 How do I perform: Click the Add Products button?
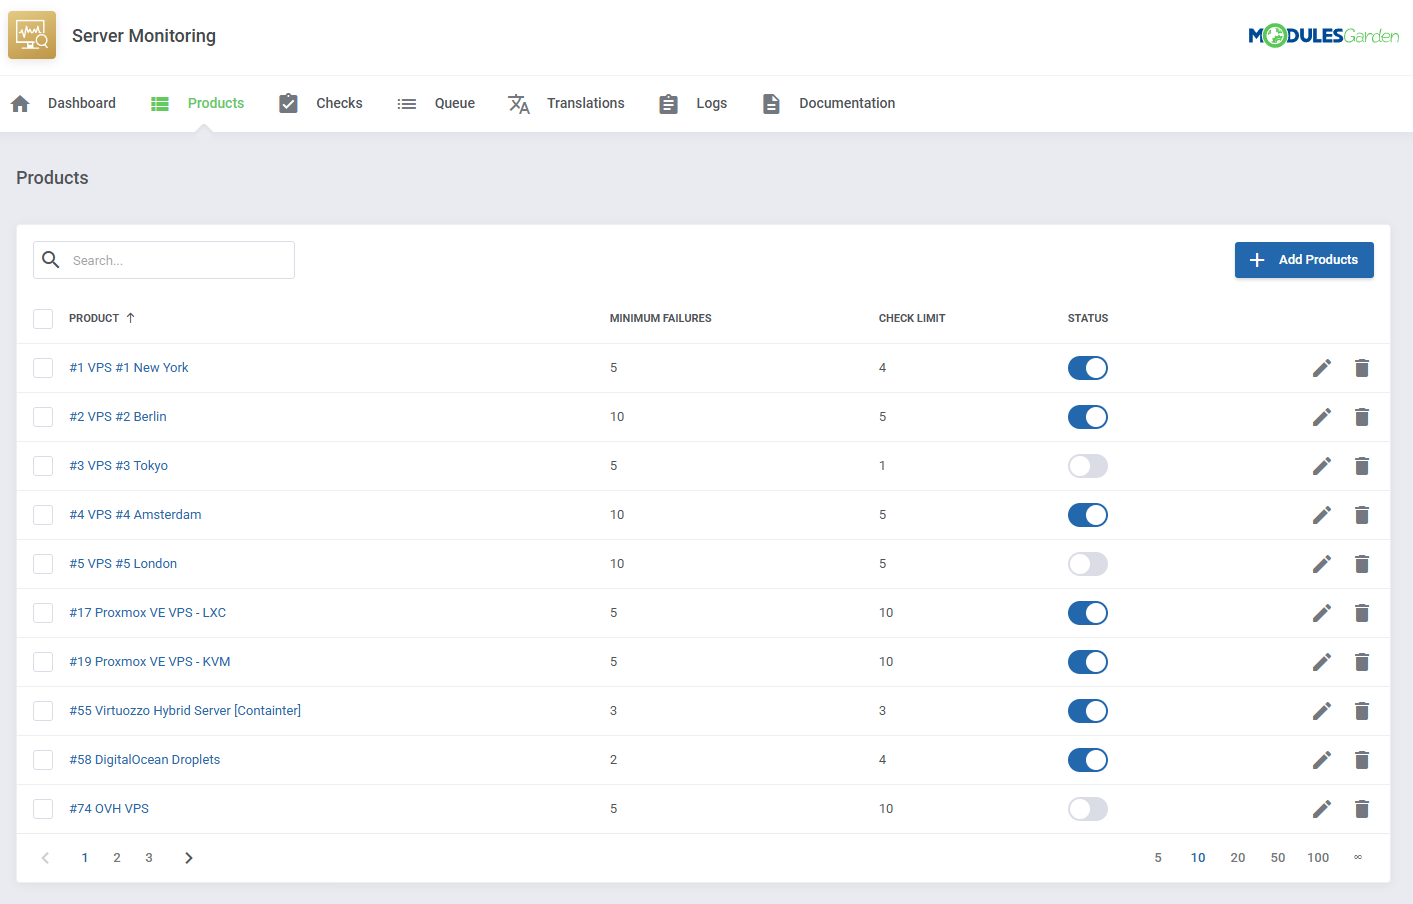[x=1304, y=259]
